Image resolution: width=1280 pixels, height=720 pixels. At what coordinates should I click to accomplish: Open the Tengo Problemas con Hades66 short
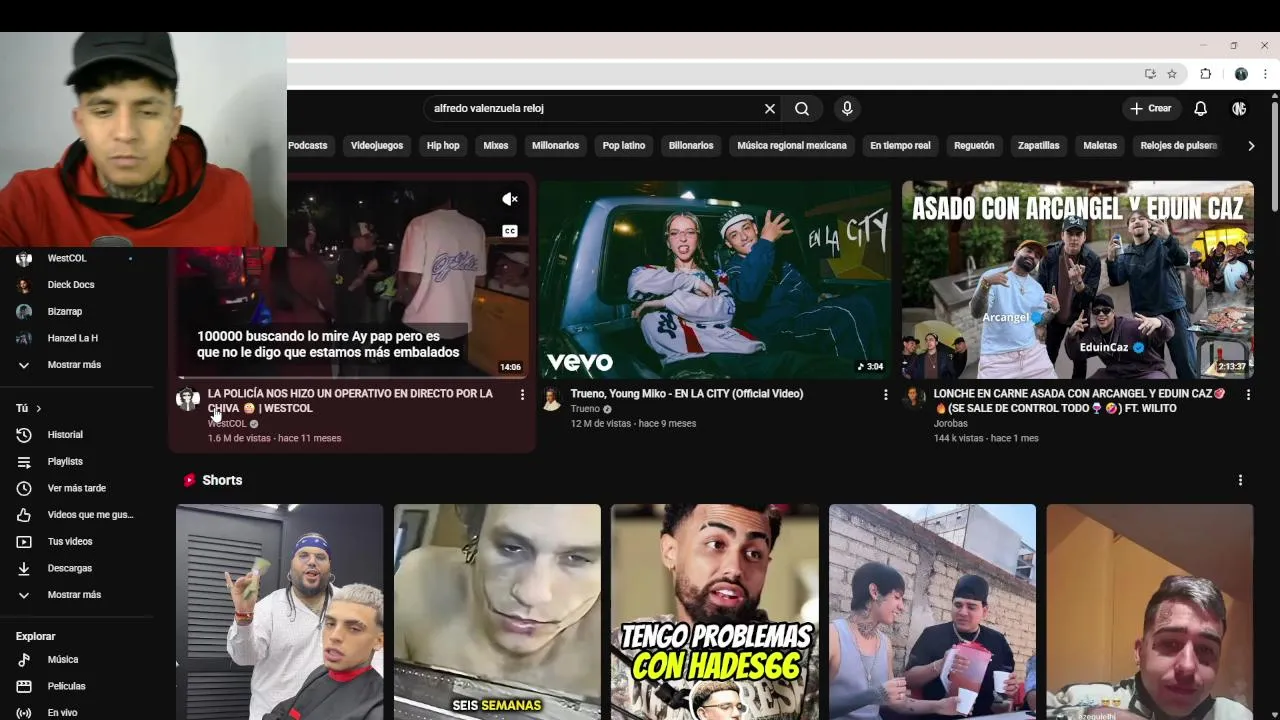715,612
